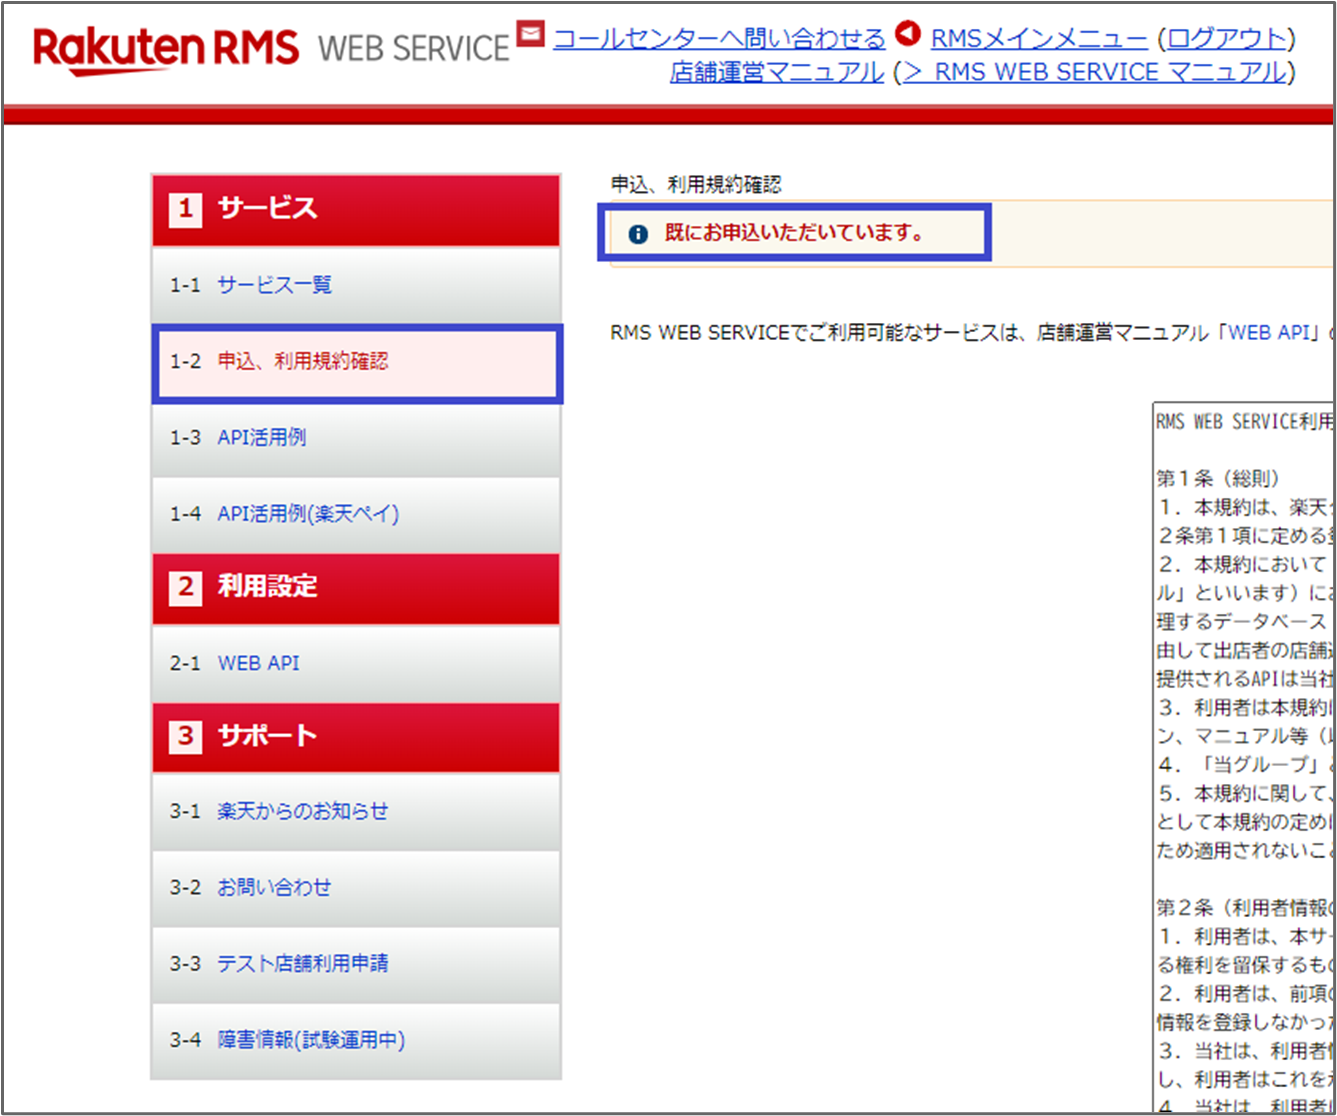The height and width of the screenshot is (1116, 1337).
Task: Click the WEB SERVICE header title text
Action: pos(414,48)
